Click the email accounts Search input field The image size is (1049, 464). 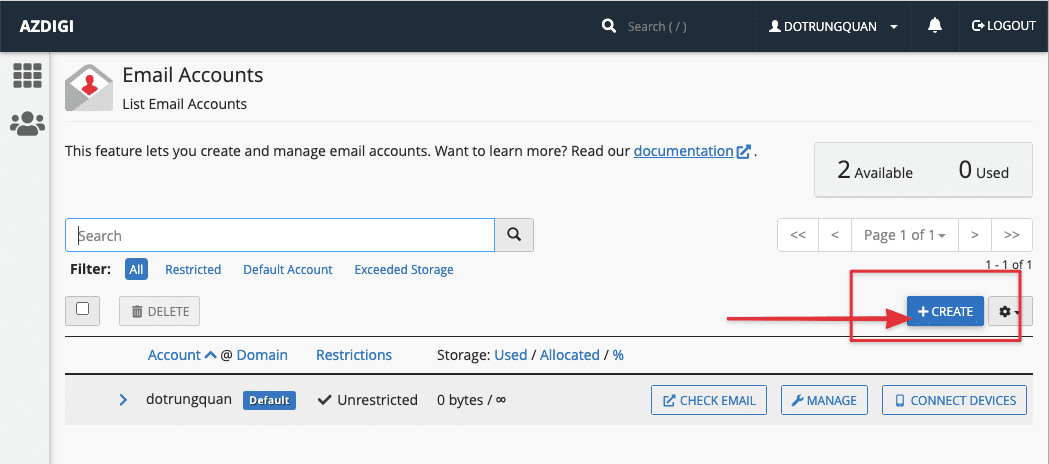click(280, 235)
